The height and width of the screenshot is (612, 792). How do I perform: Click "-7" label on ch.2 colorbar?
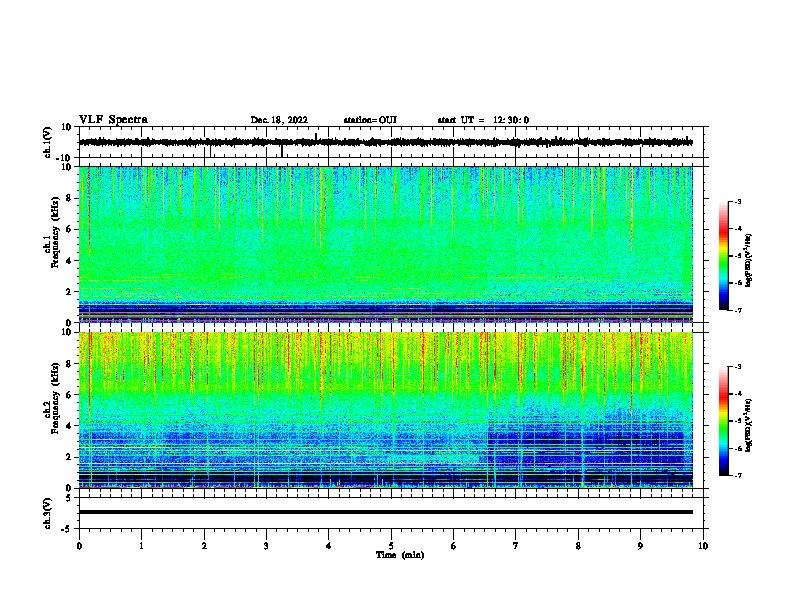(737, 475)
